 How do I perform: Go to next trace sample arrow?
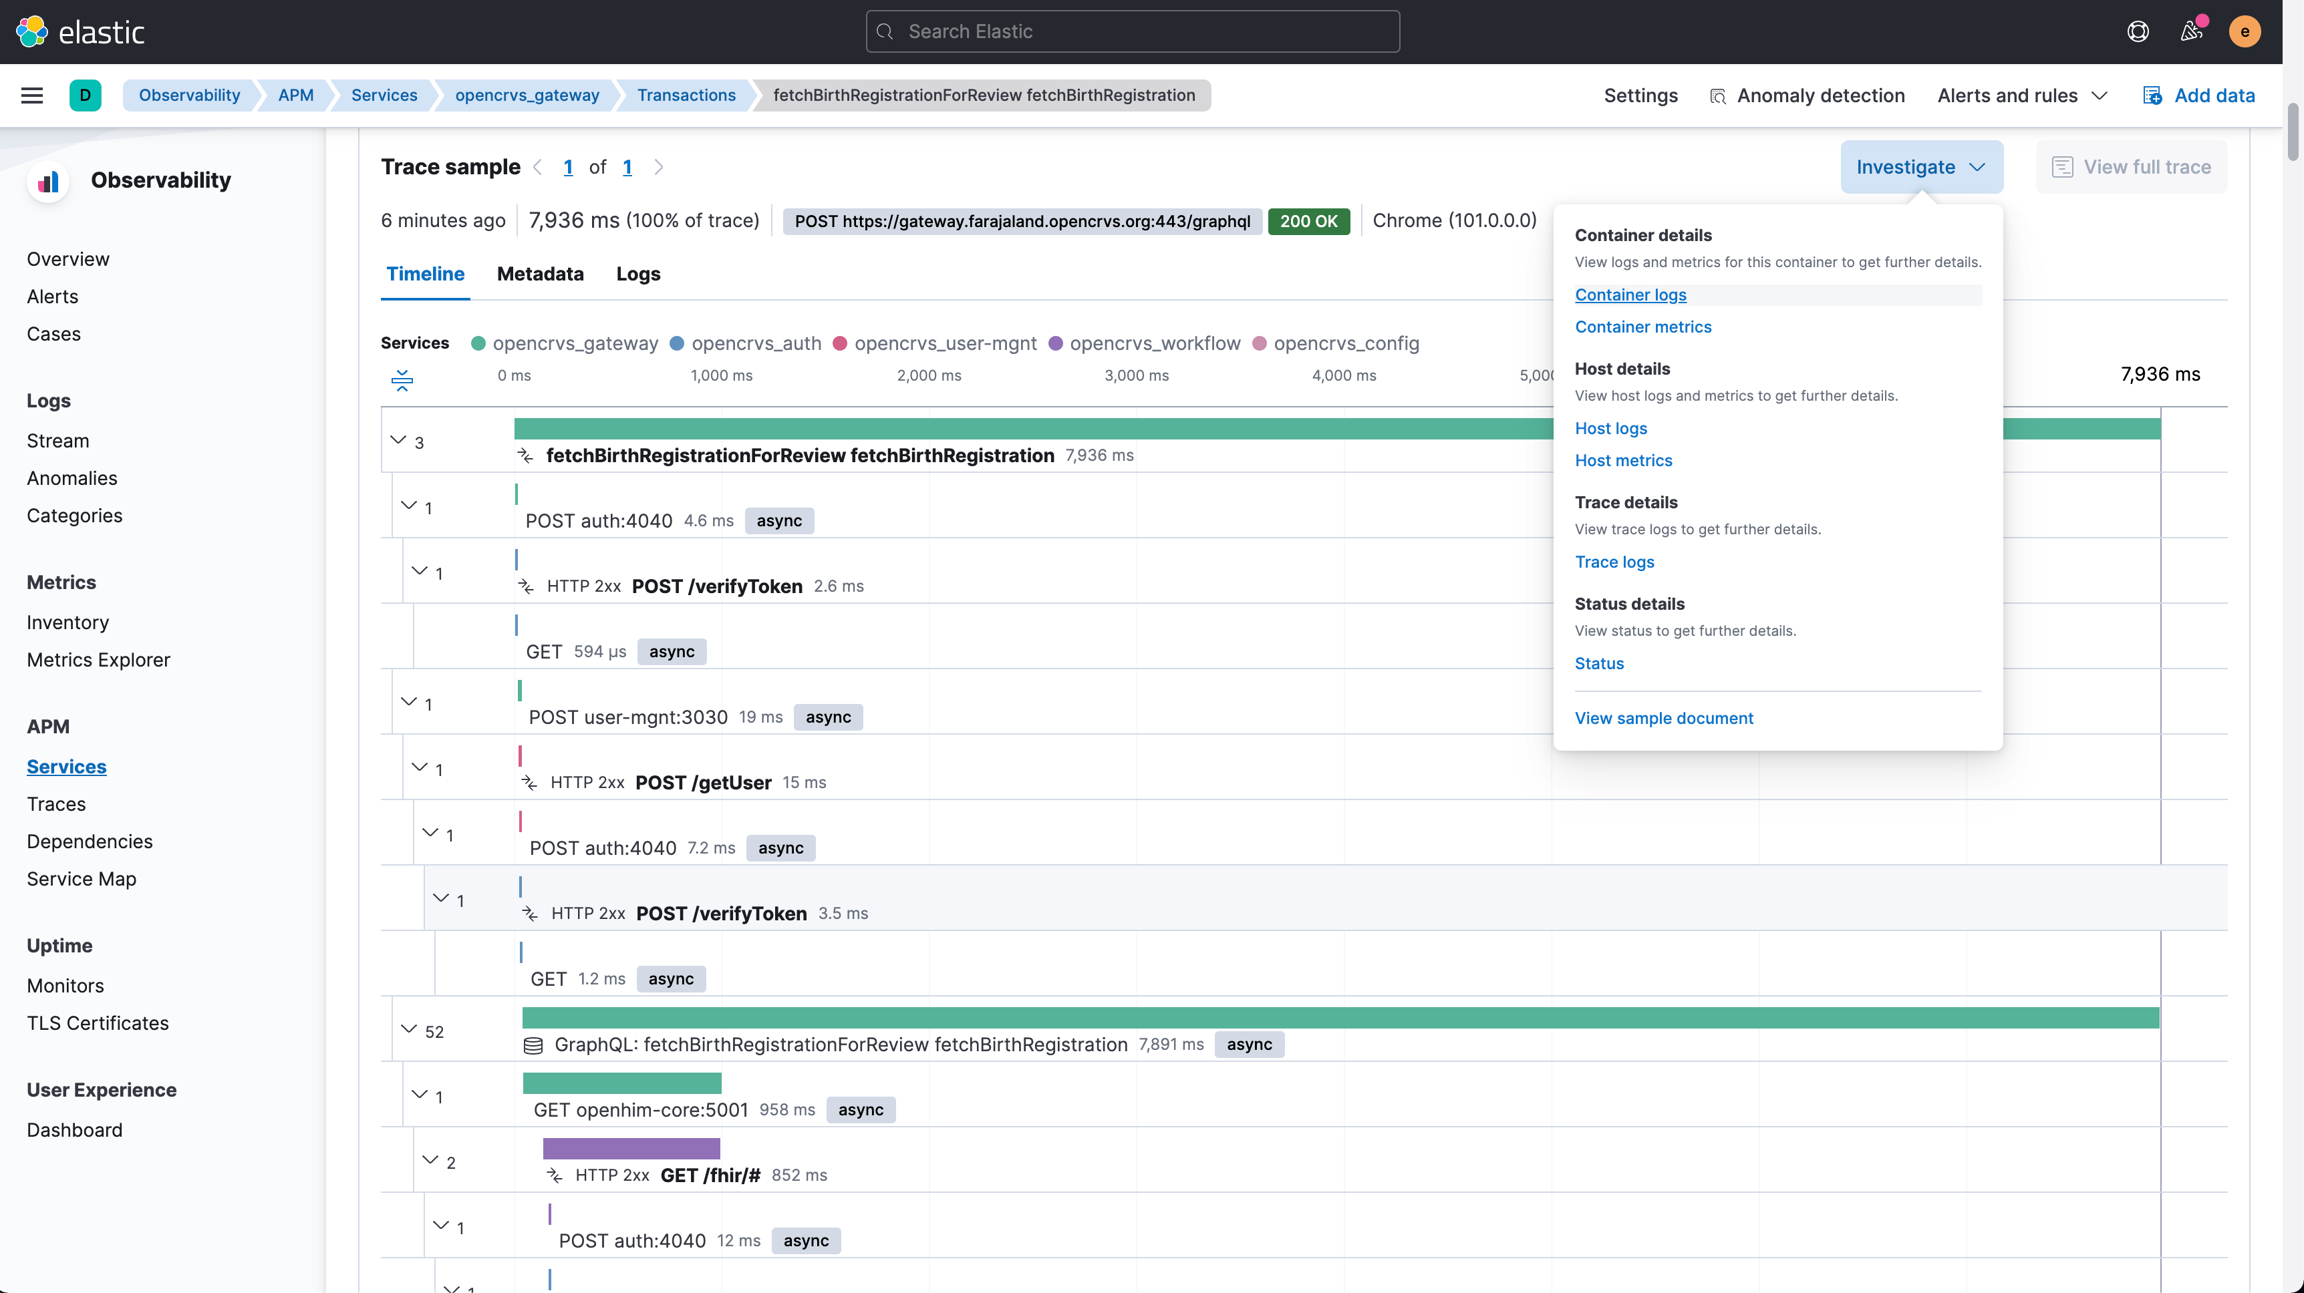pyautogui.click(x=659, y=167)
